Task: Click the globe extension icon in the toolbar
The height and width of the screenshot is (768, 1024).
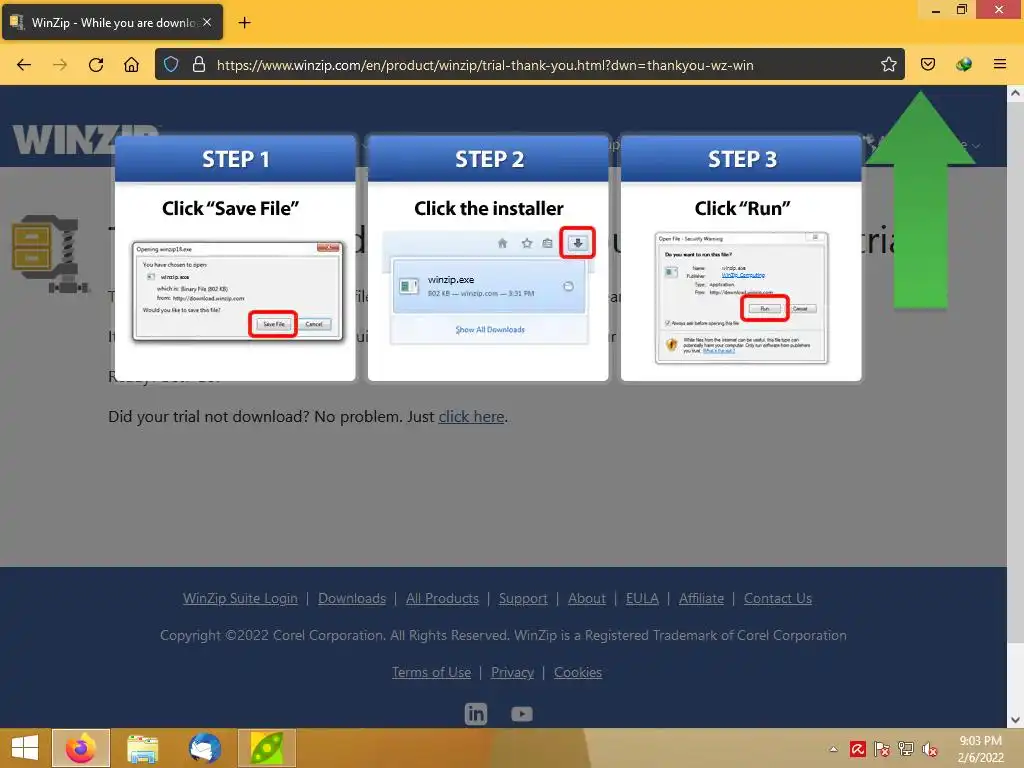Action: [964, 64]
